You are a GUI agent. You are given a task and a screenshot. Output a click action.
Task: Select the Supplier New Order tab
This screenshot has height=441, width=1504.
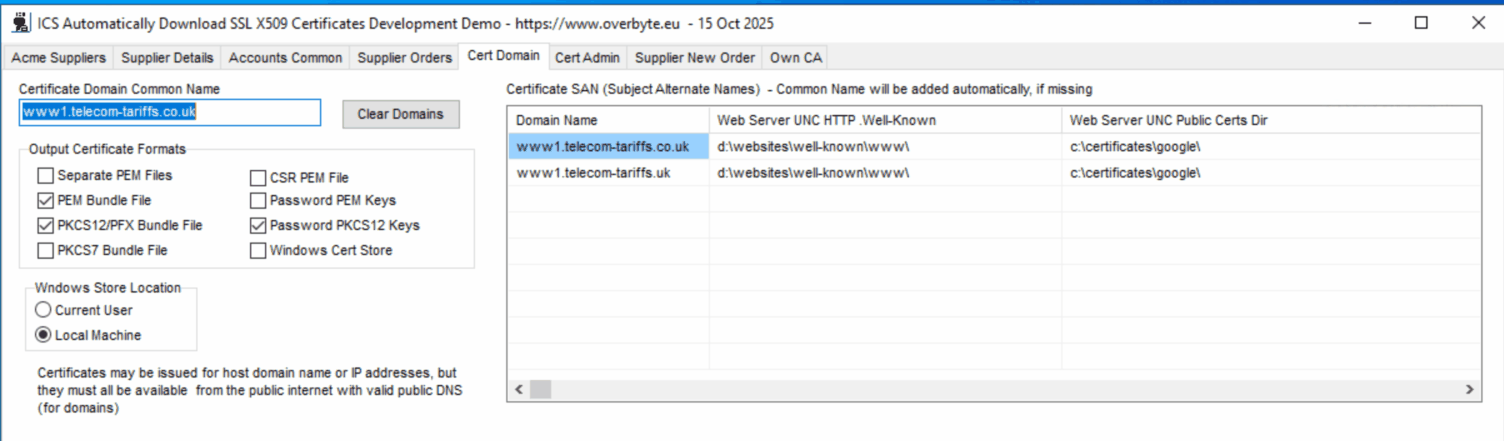coord(695,57)
